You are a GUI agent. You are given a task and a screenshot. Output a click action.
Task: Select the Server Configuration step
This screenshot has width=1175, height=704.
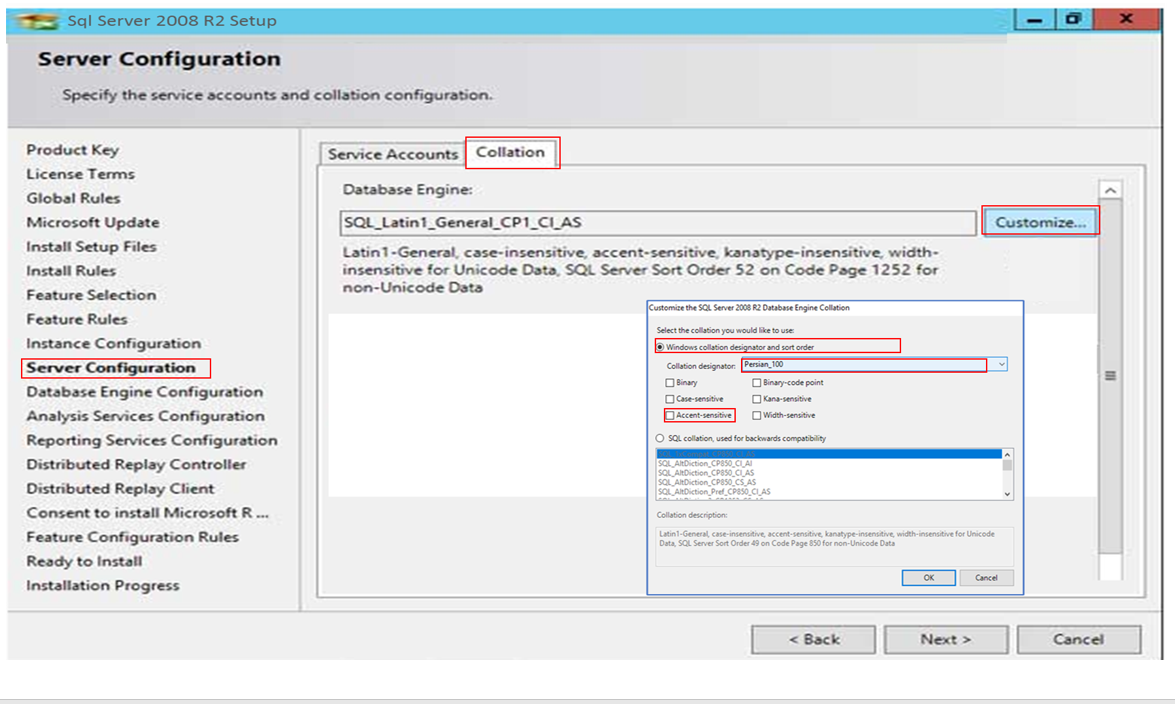110,367
